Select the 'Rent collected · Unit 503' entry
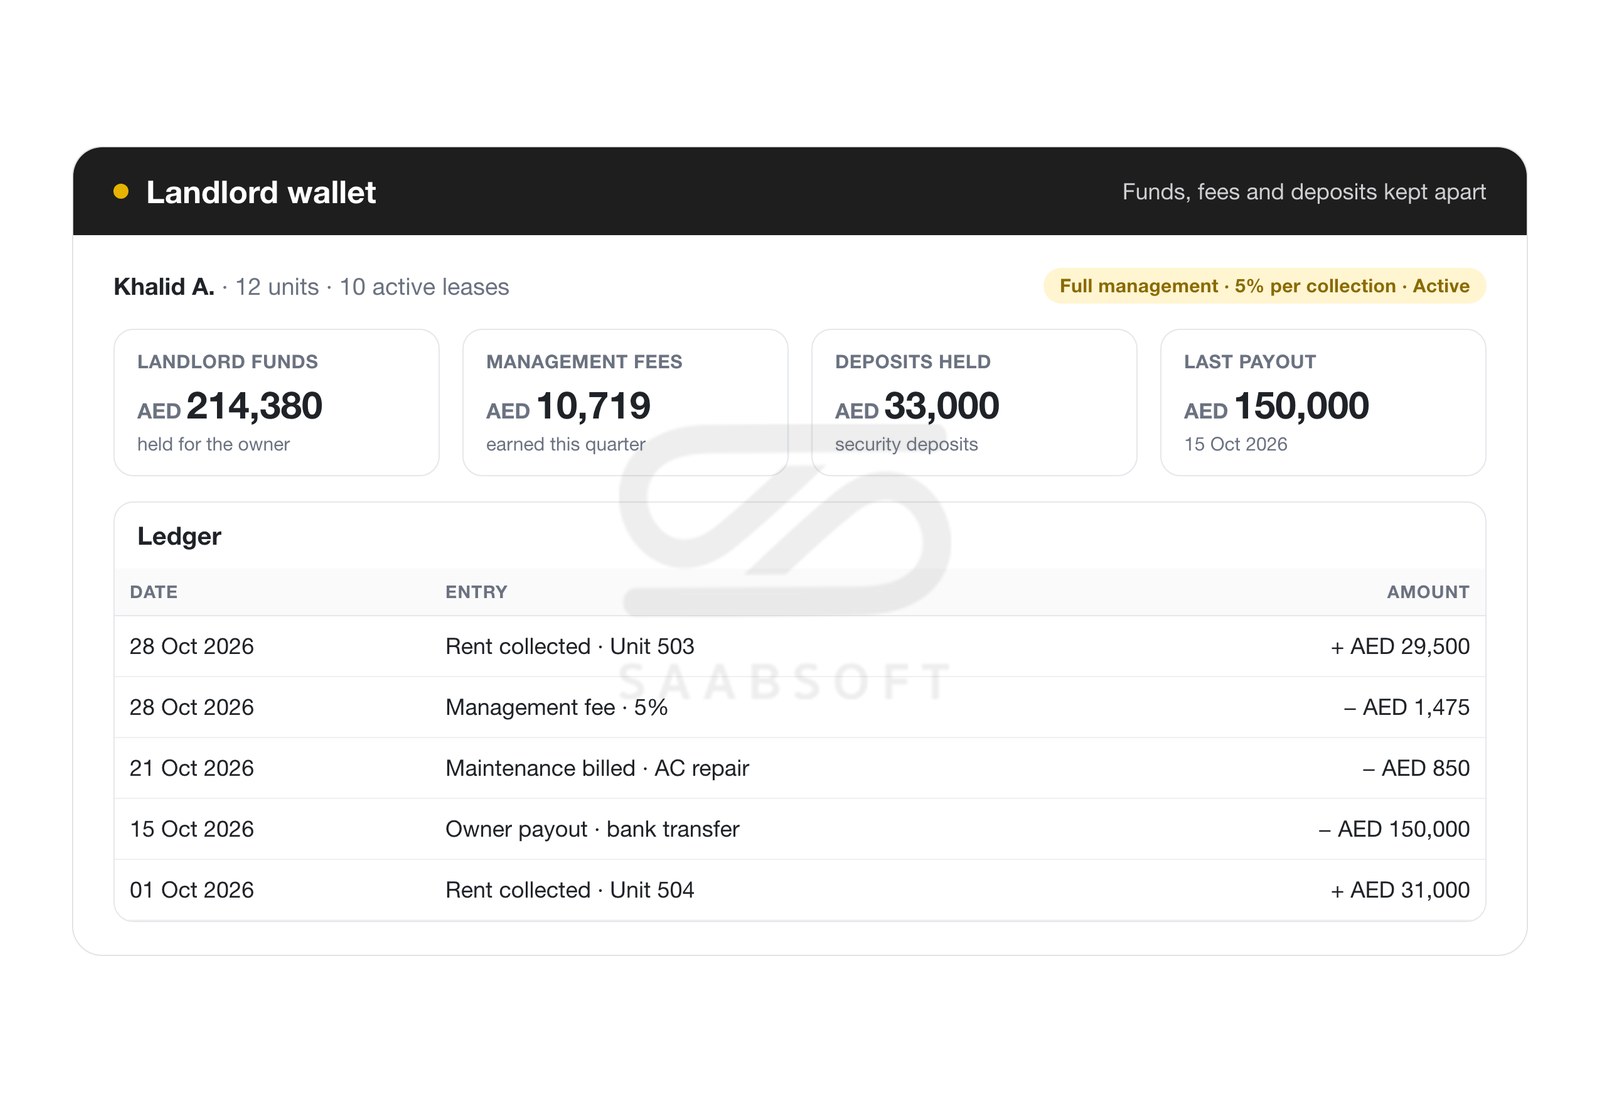 tap(570, 647)
